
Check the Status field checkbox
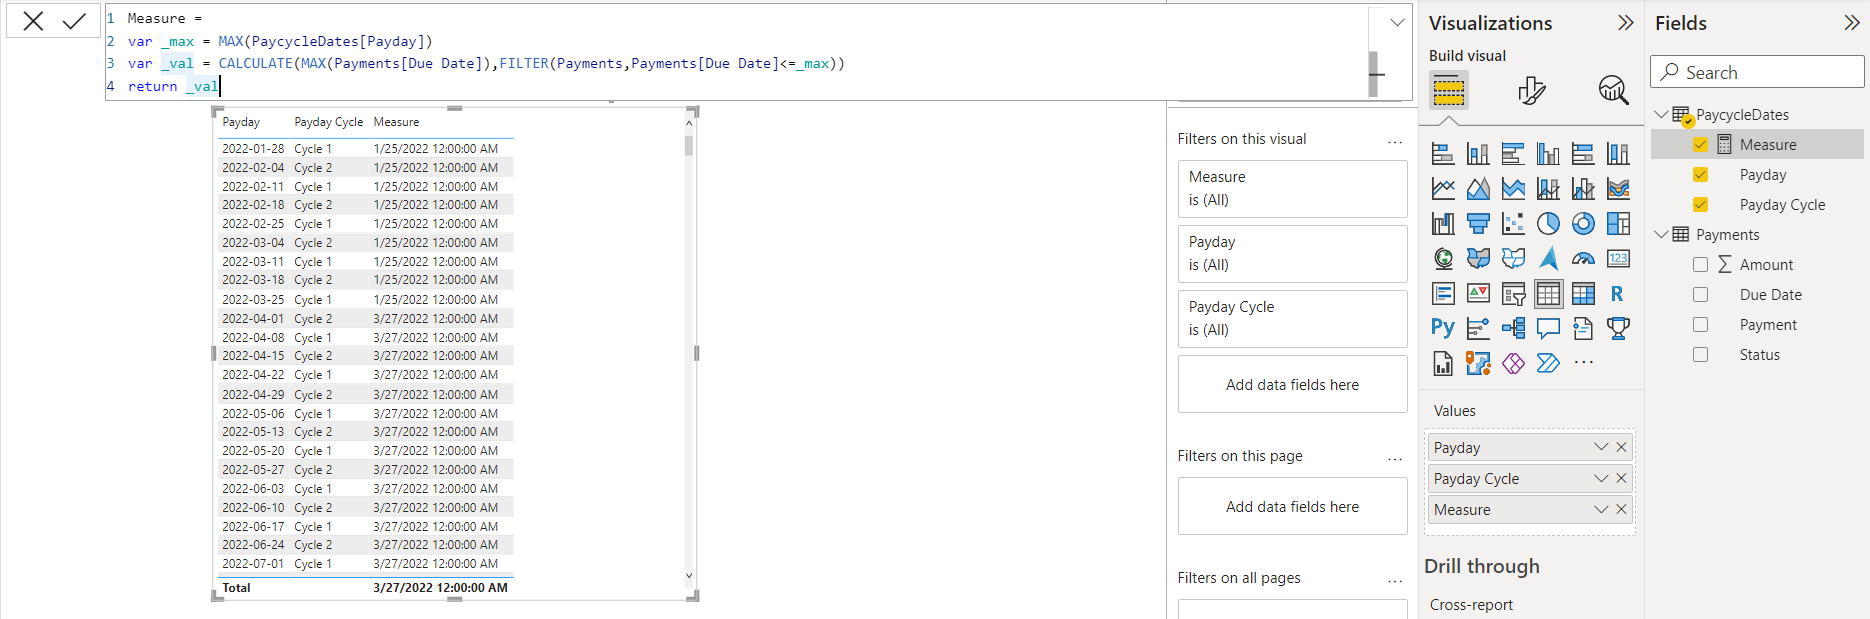coord(1700,354)
